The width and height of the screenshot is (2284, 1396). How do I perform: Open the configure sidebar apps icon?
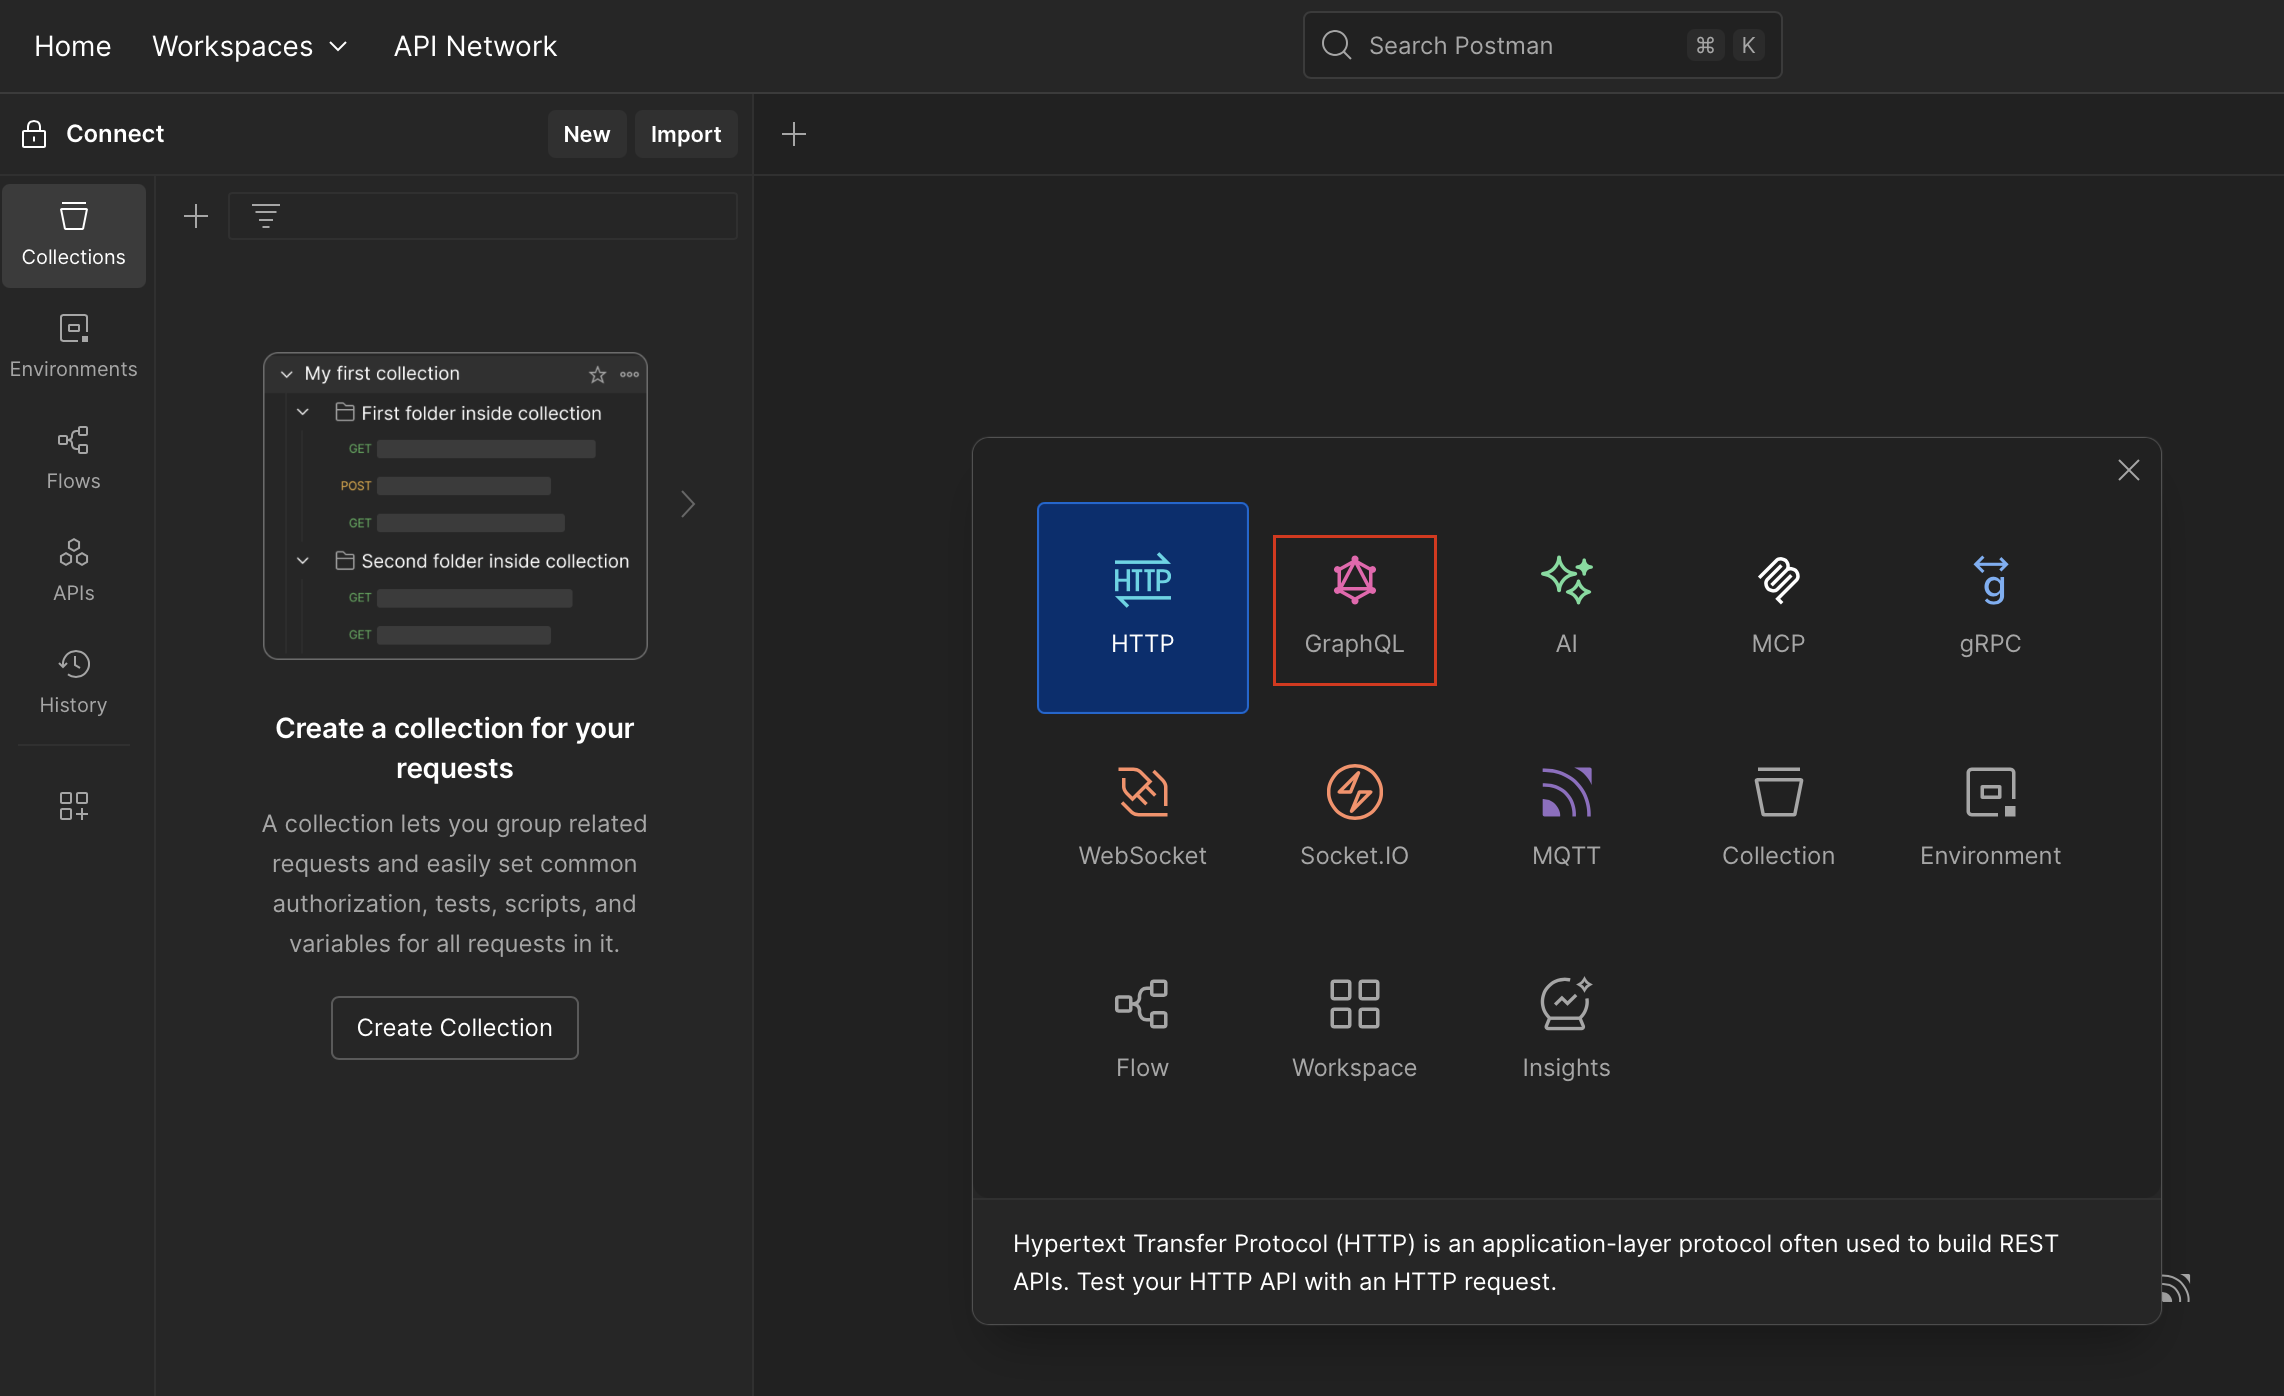(x=74, y=806)
